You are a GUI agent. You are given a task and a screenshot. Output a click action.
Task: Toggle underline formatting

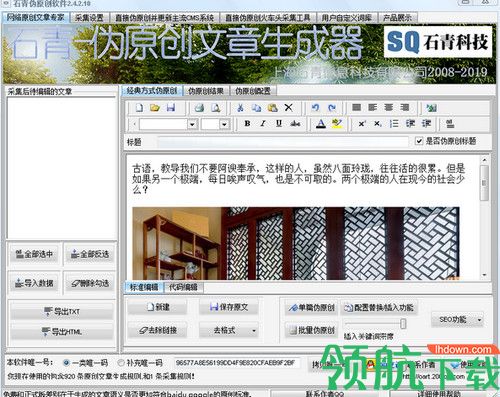(279, 124)
